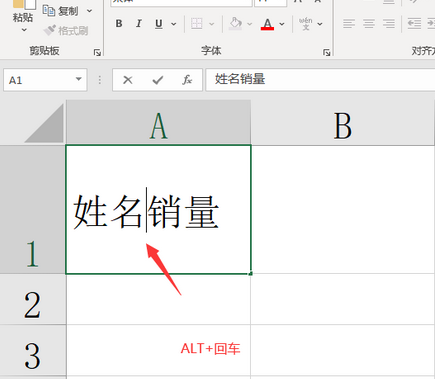Open 字体 font dialog launcher
Viewport: 435px width, 379px height.
[326, 52]
